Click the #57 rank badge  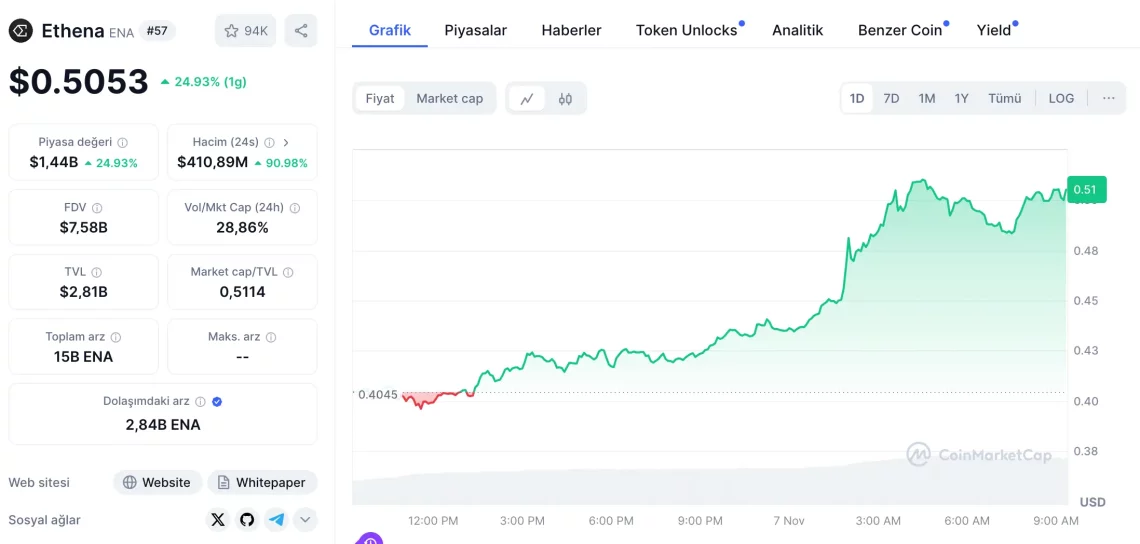[157, 31]
